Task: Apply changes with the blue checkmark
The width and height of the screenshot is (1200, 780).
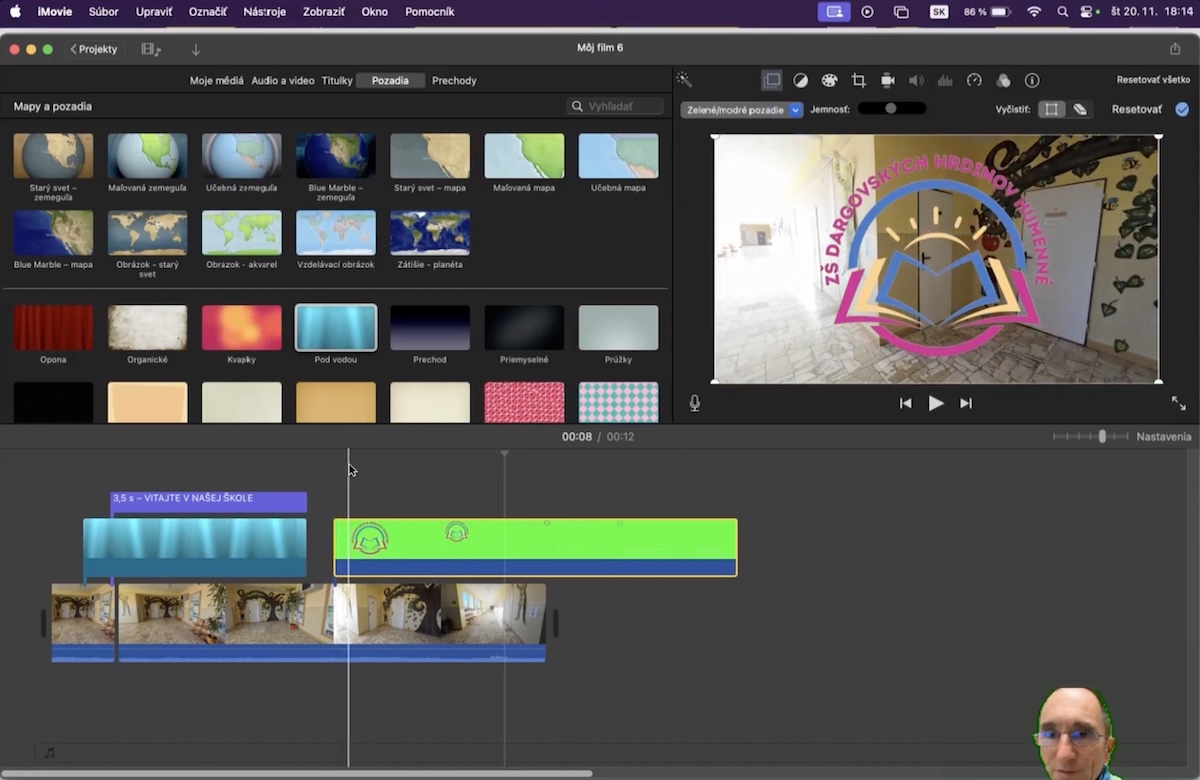Action: pyautogui.click(x=1182, y=109)
